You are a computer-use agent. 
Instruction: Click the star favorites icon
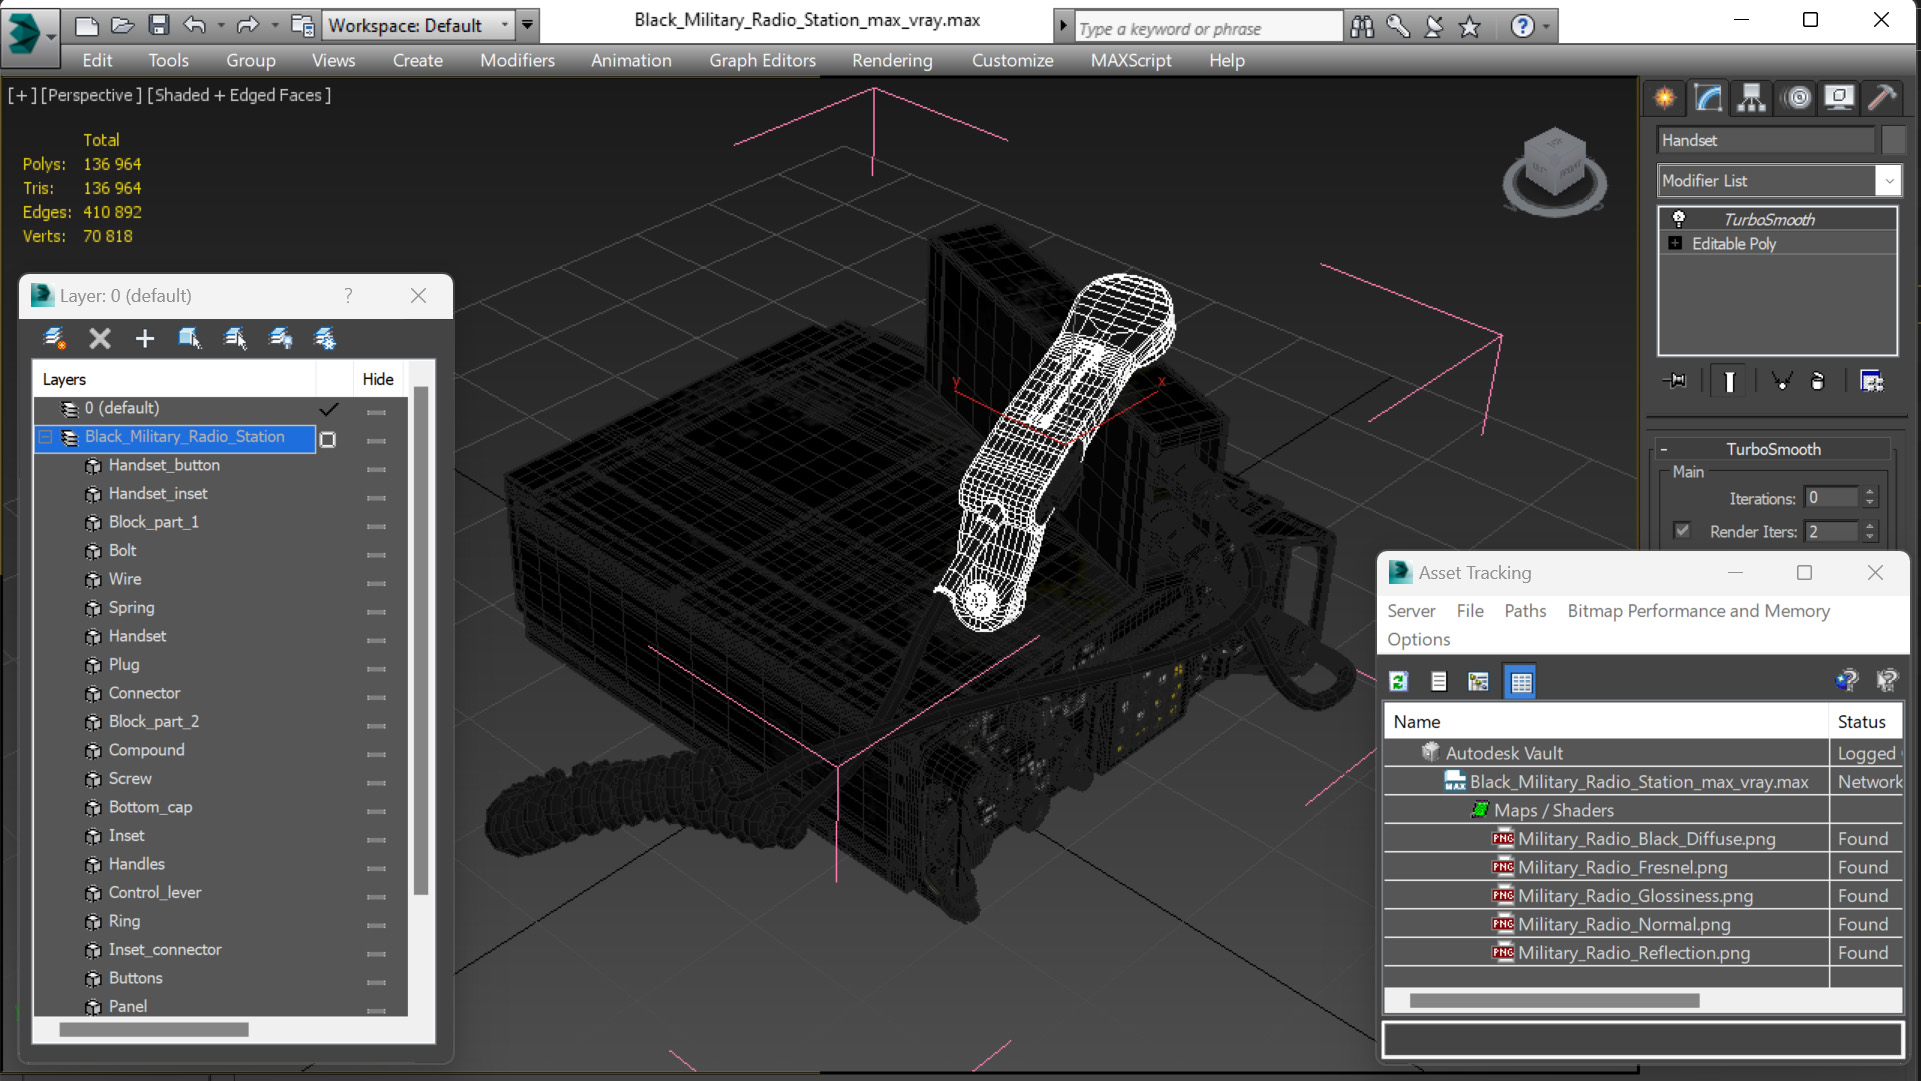[1469, 27]
